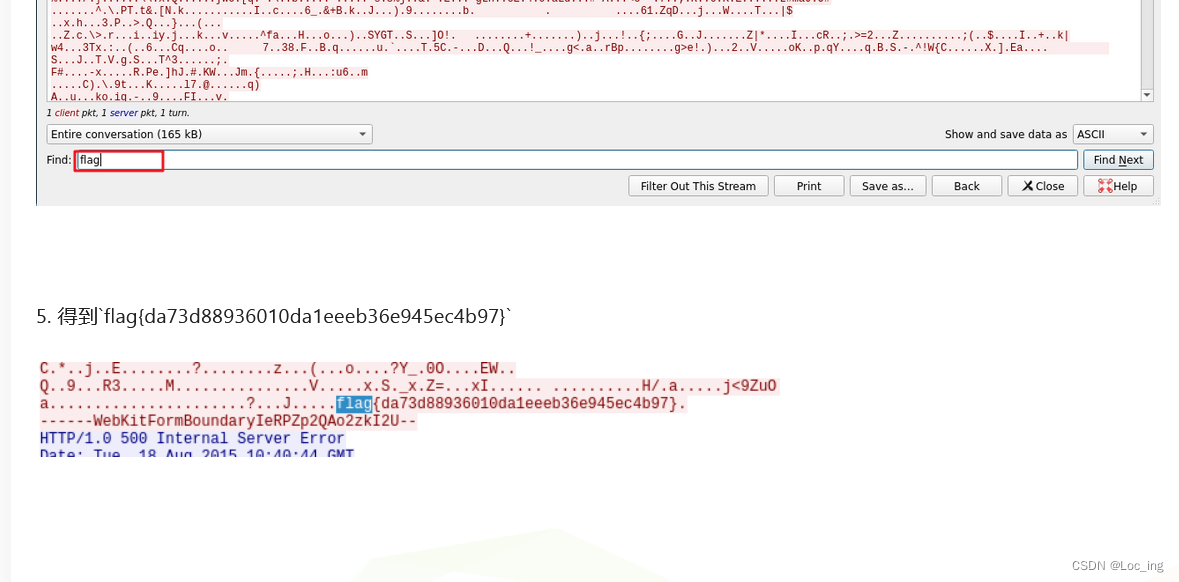1179x582 pixels.
Task: Click the Print button
Action: pyautogui.click(x=808, y=185)
